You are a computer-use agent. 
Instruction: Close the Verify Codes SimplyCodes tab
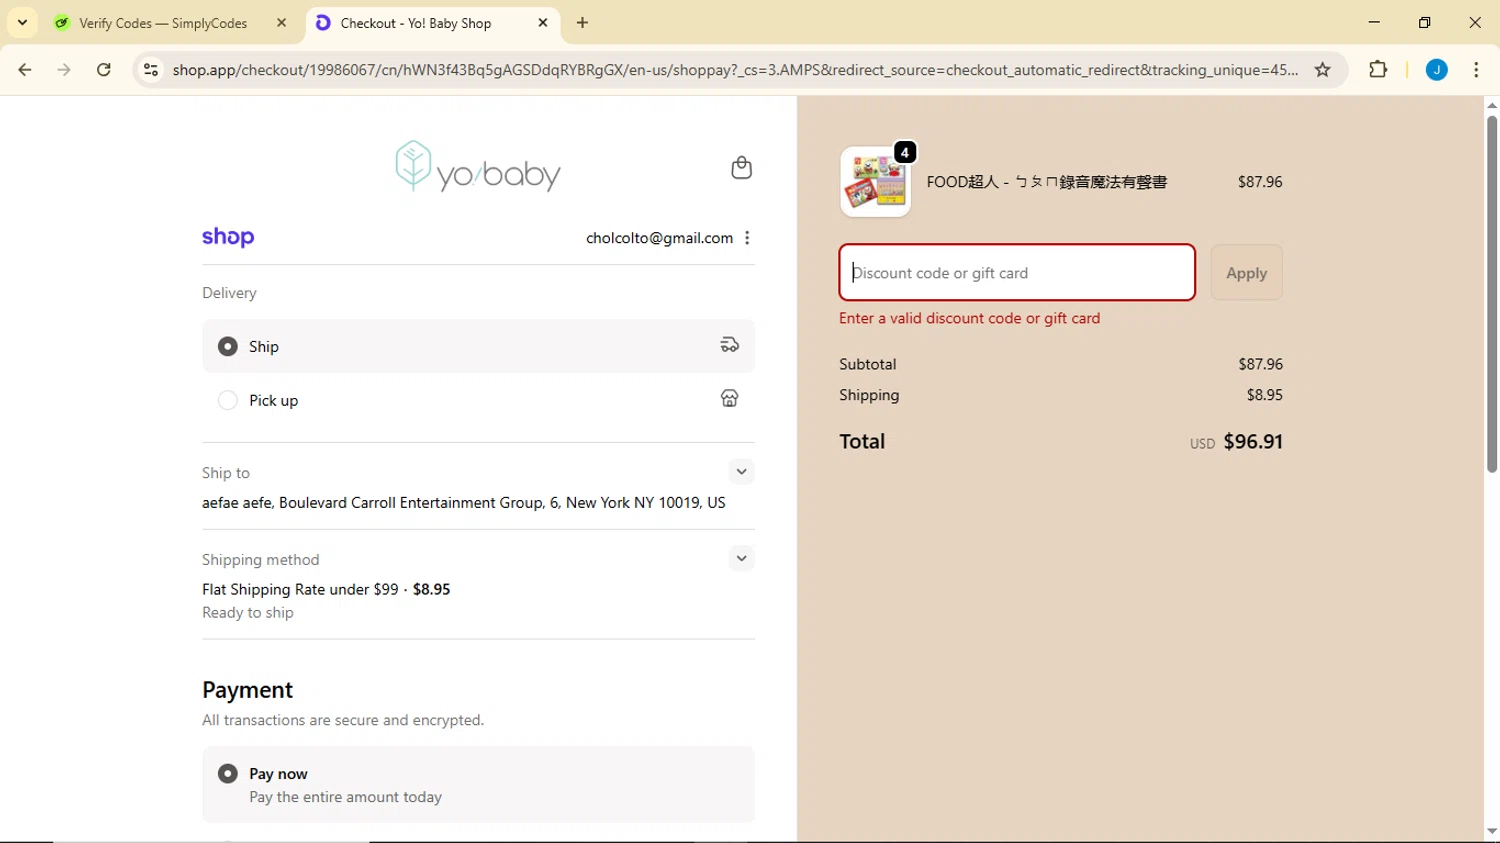coord(281,22)
